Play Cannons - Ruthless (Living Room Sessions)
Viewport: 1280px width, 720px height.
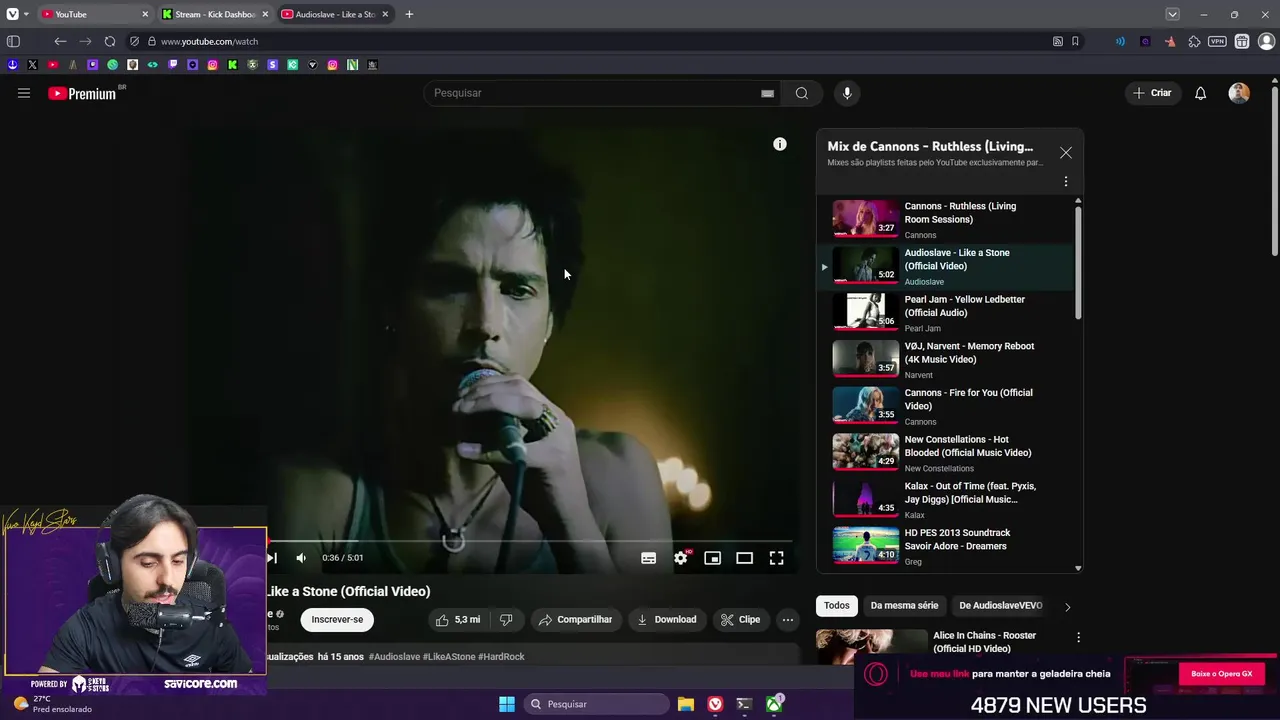coord(946,219)
